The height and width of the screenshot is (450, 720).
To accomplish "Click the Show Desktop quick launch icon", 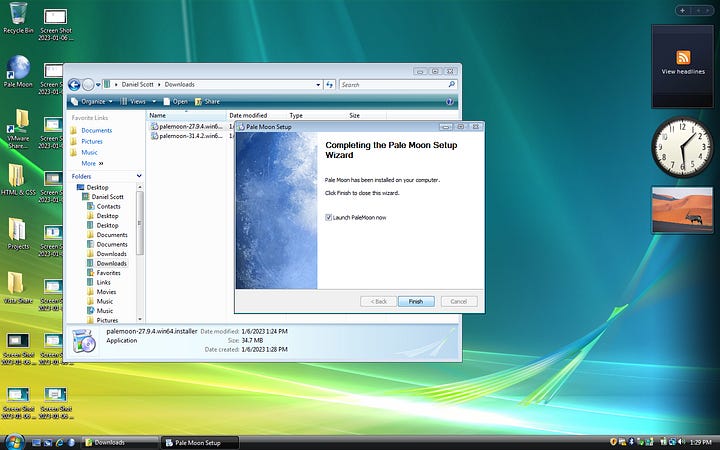I will [x=36, y=443].
